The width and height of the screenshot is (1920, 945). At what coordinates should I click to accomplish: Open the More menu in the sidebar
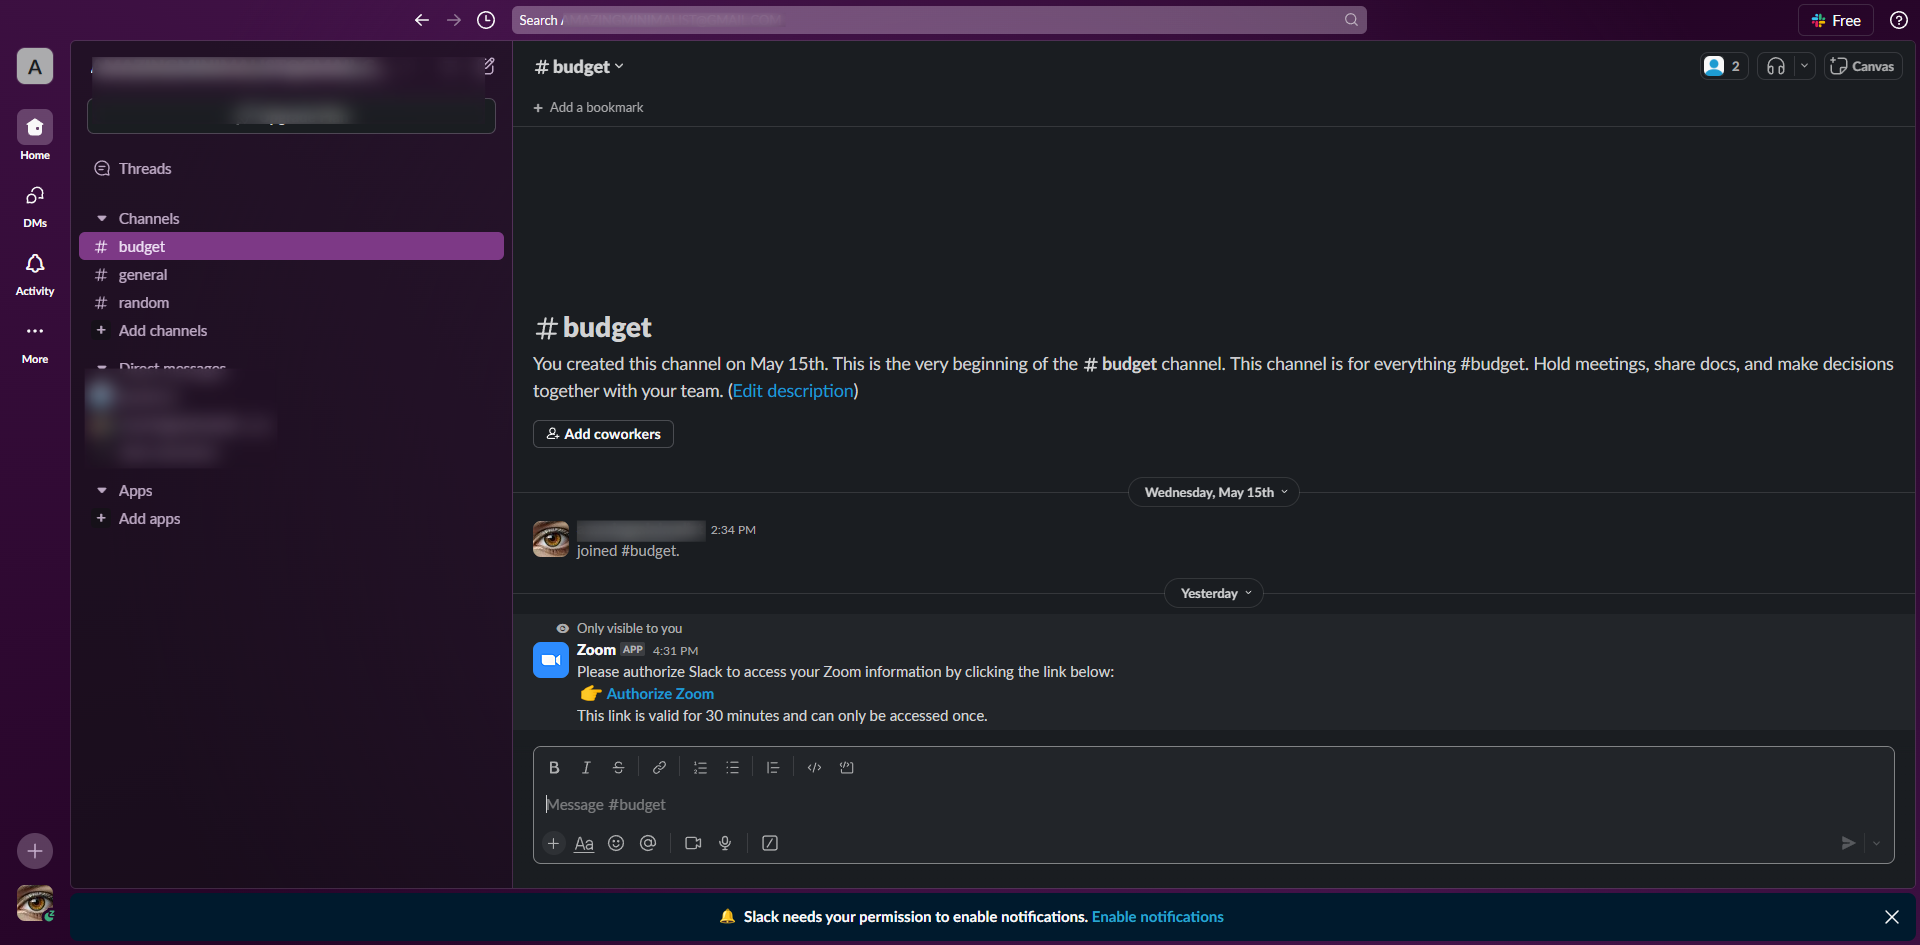[35, 341]
